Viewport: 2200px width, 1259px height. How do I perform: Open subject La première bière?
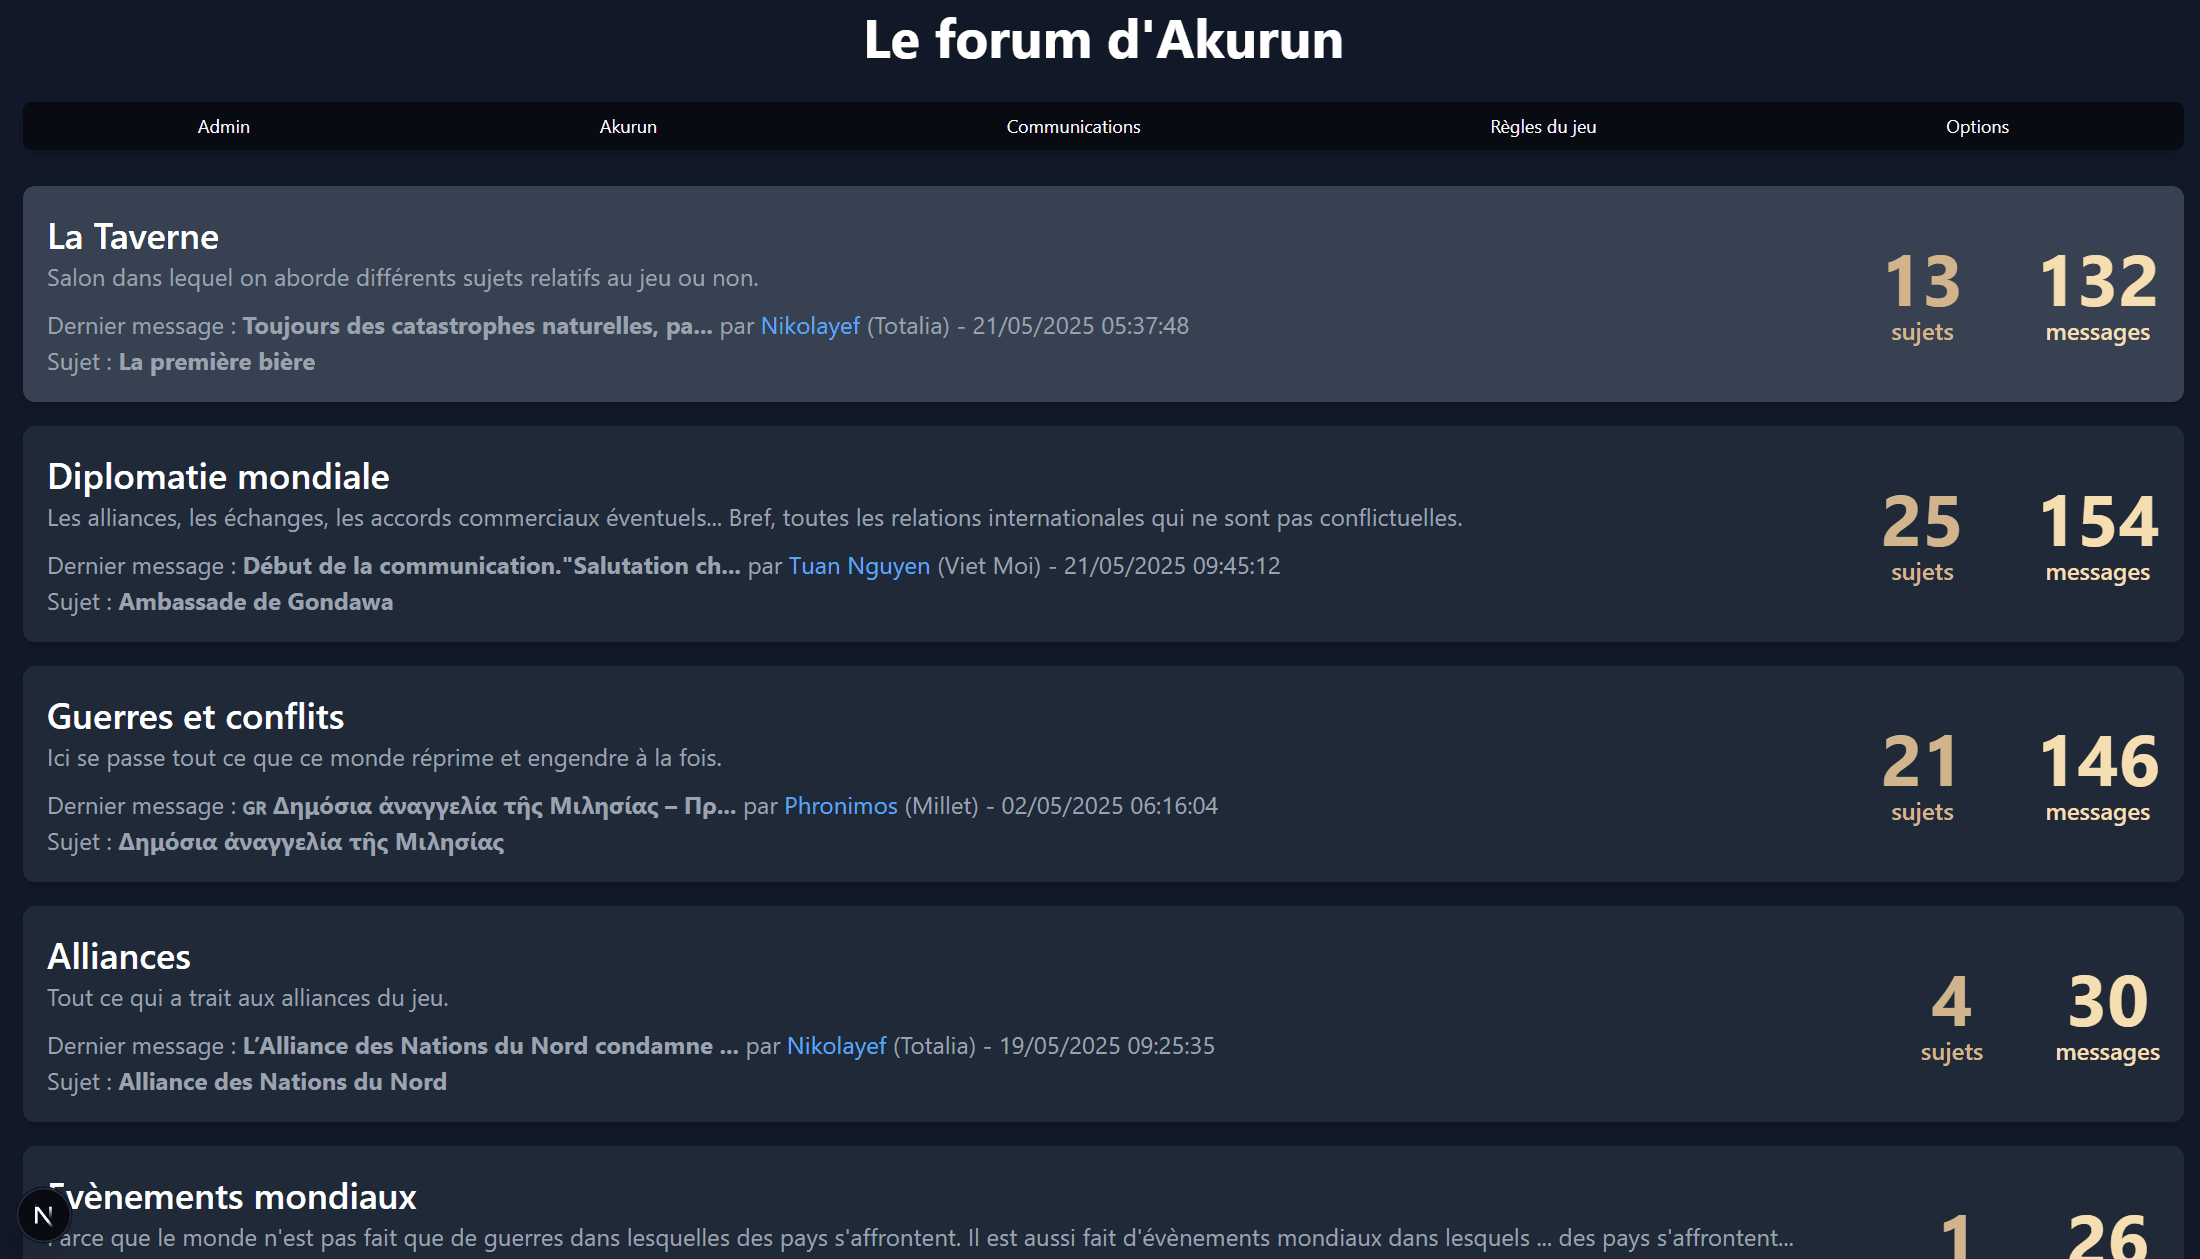(x=216, y=362)
